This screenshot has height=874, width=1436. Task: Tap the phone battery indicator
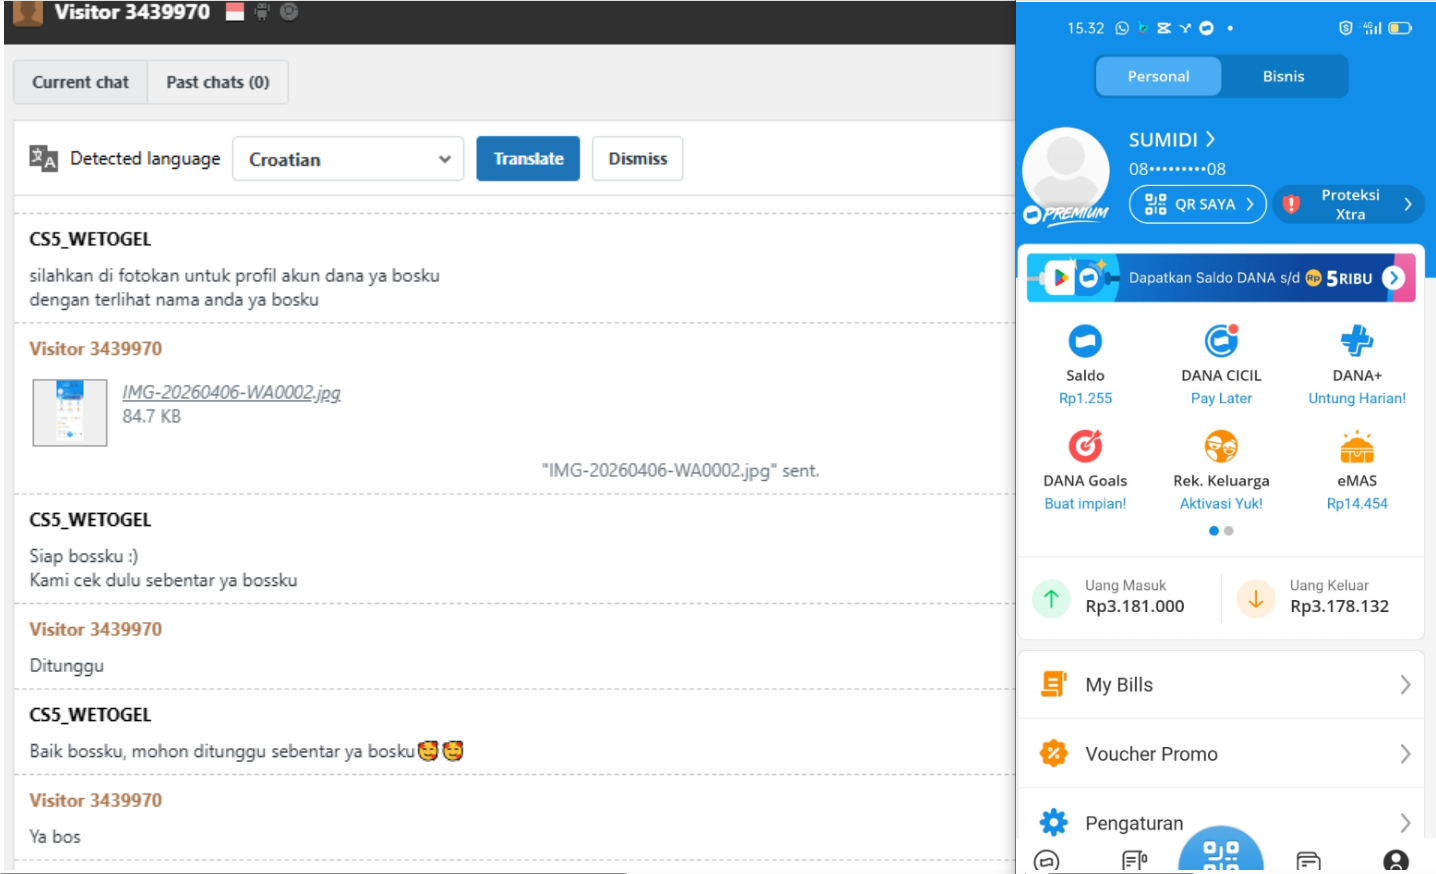[x=1400, y=28]
